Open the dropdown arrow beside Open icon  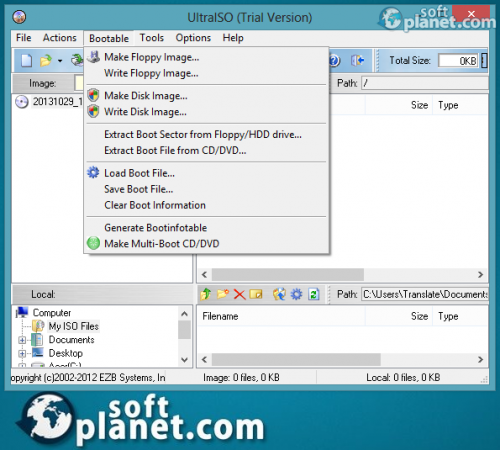tap(60, 61)
